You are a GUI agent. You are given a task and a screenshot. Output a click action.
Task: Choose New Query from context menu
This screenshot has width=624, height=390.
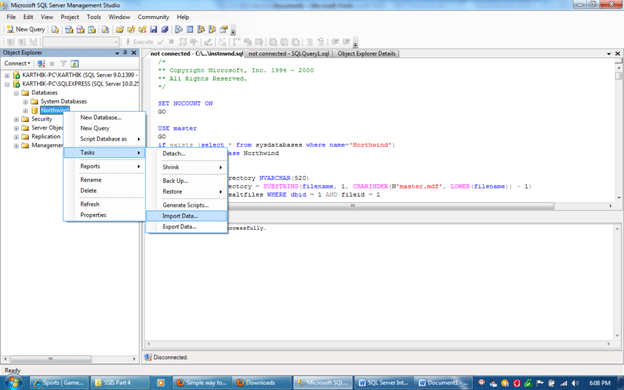104,128
